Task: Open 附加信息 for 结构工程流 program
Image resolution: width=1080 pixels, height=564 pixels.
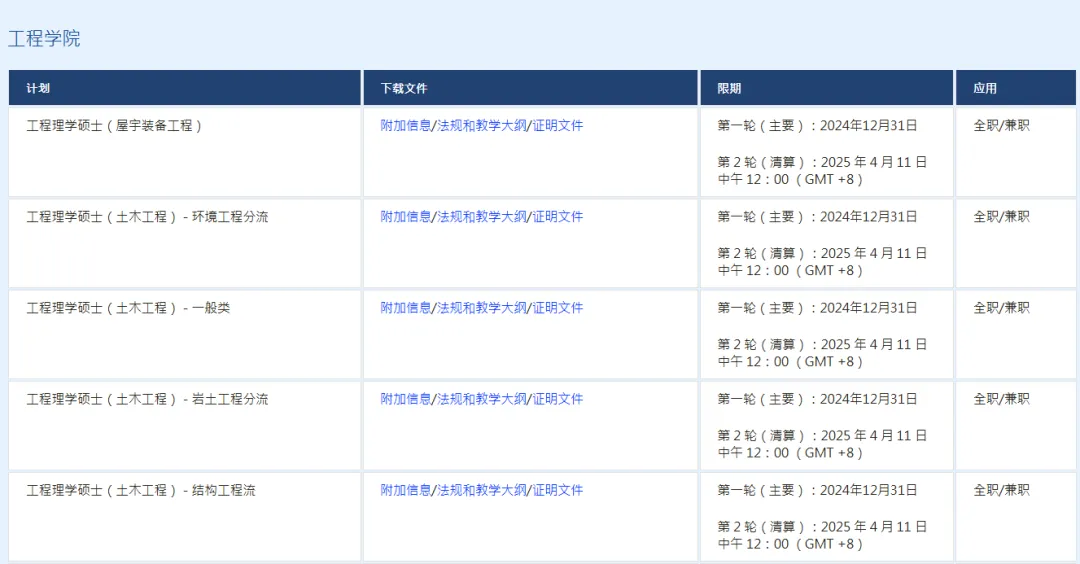Action: (406, 490)
